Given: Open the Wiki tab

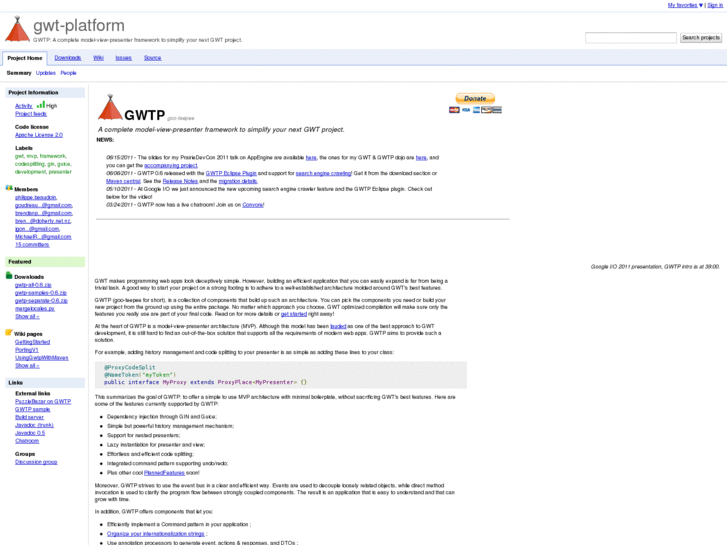Looking at the screenshot, I should [x=98, y=58].
